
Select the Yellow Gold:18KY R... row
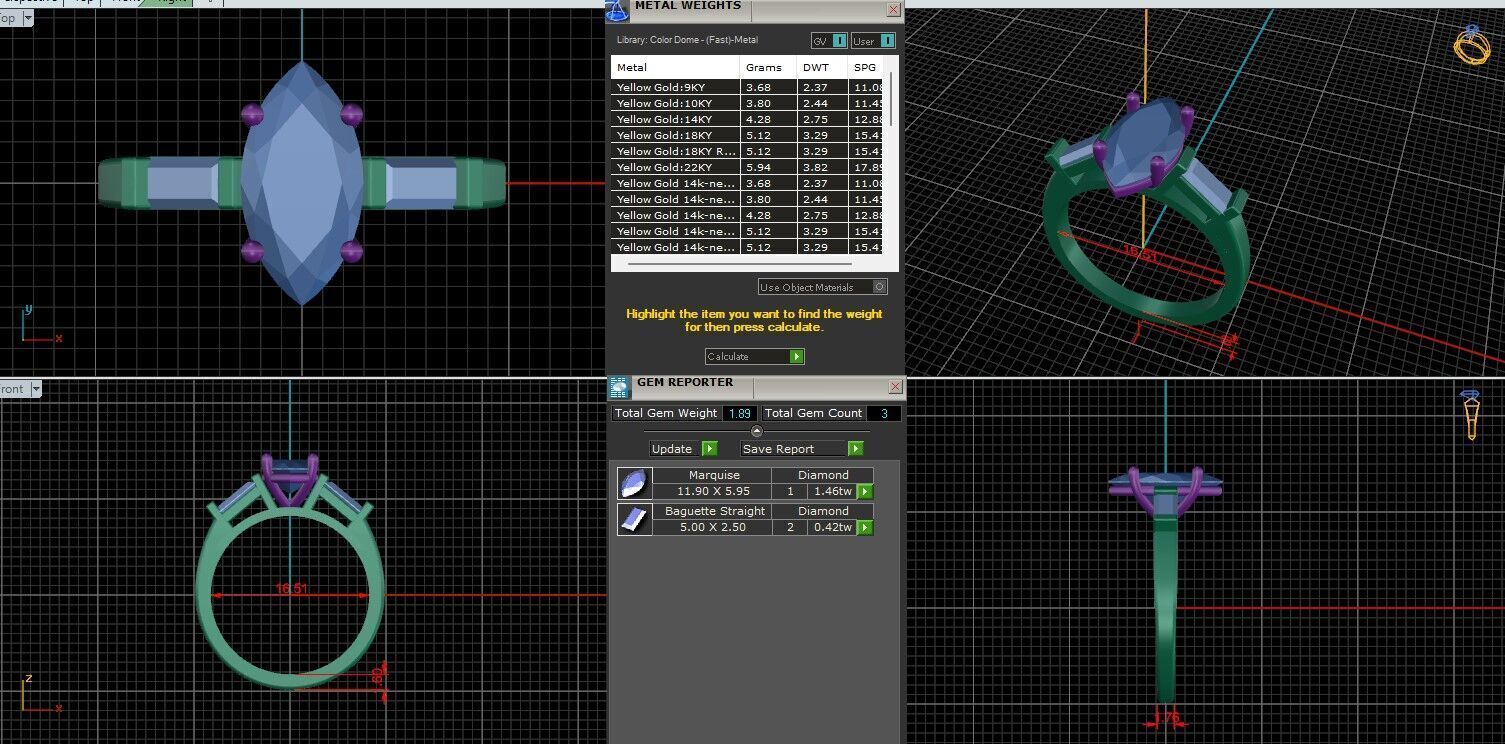pos(747,151)
